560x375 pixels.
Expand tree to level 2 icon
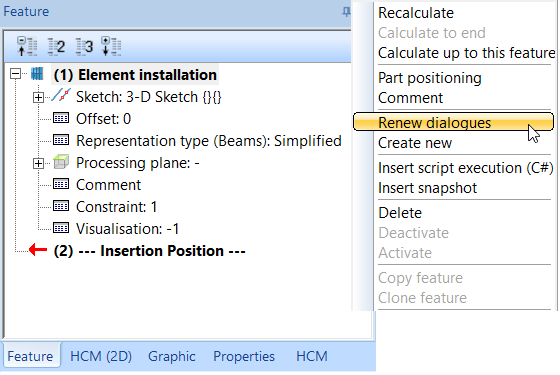click(56, 46)
